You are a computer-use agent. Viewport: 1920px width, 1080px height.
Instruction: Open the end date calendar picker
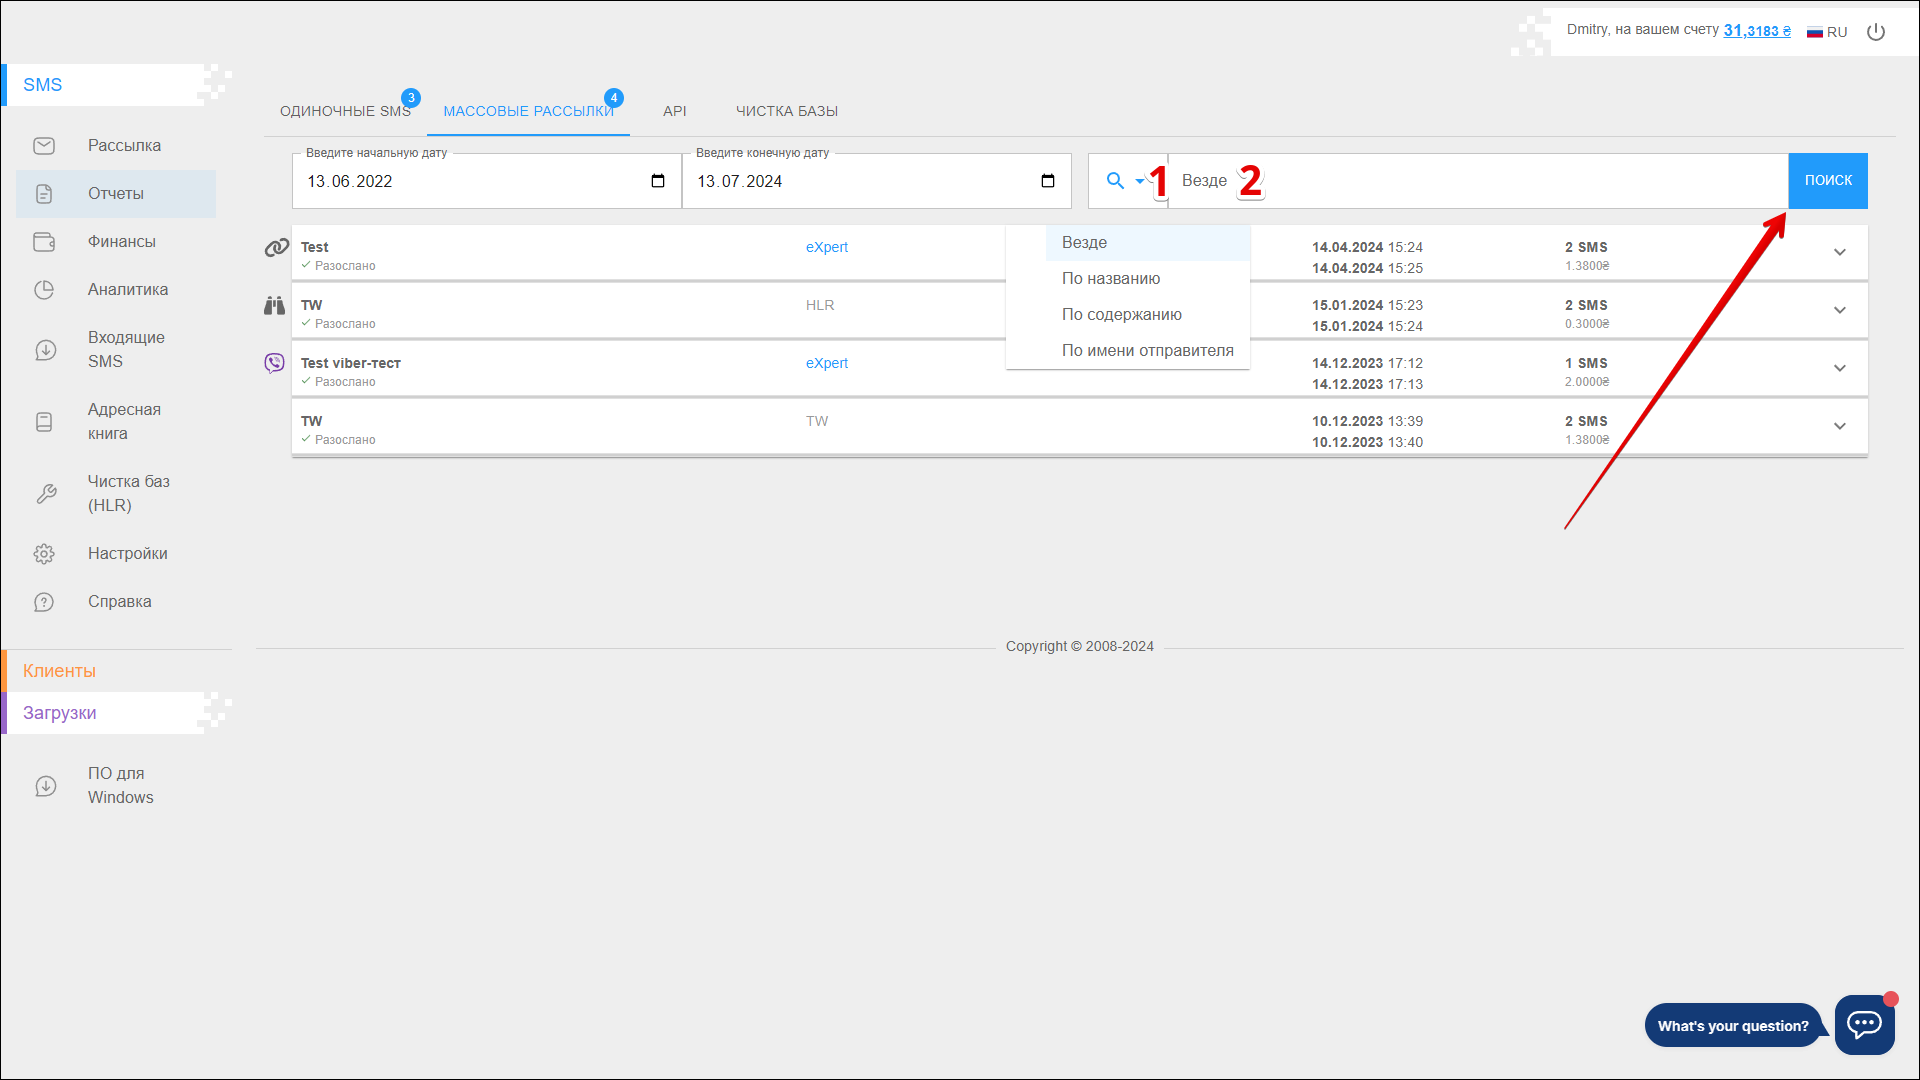pos(1048,181)
